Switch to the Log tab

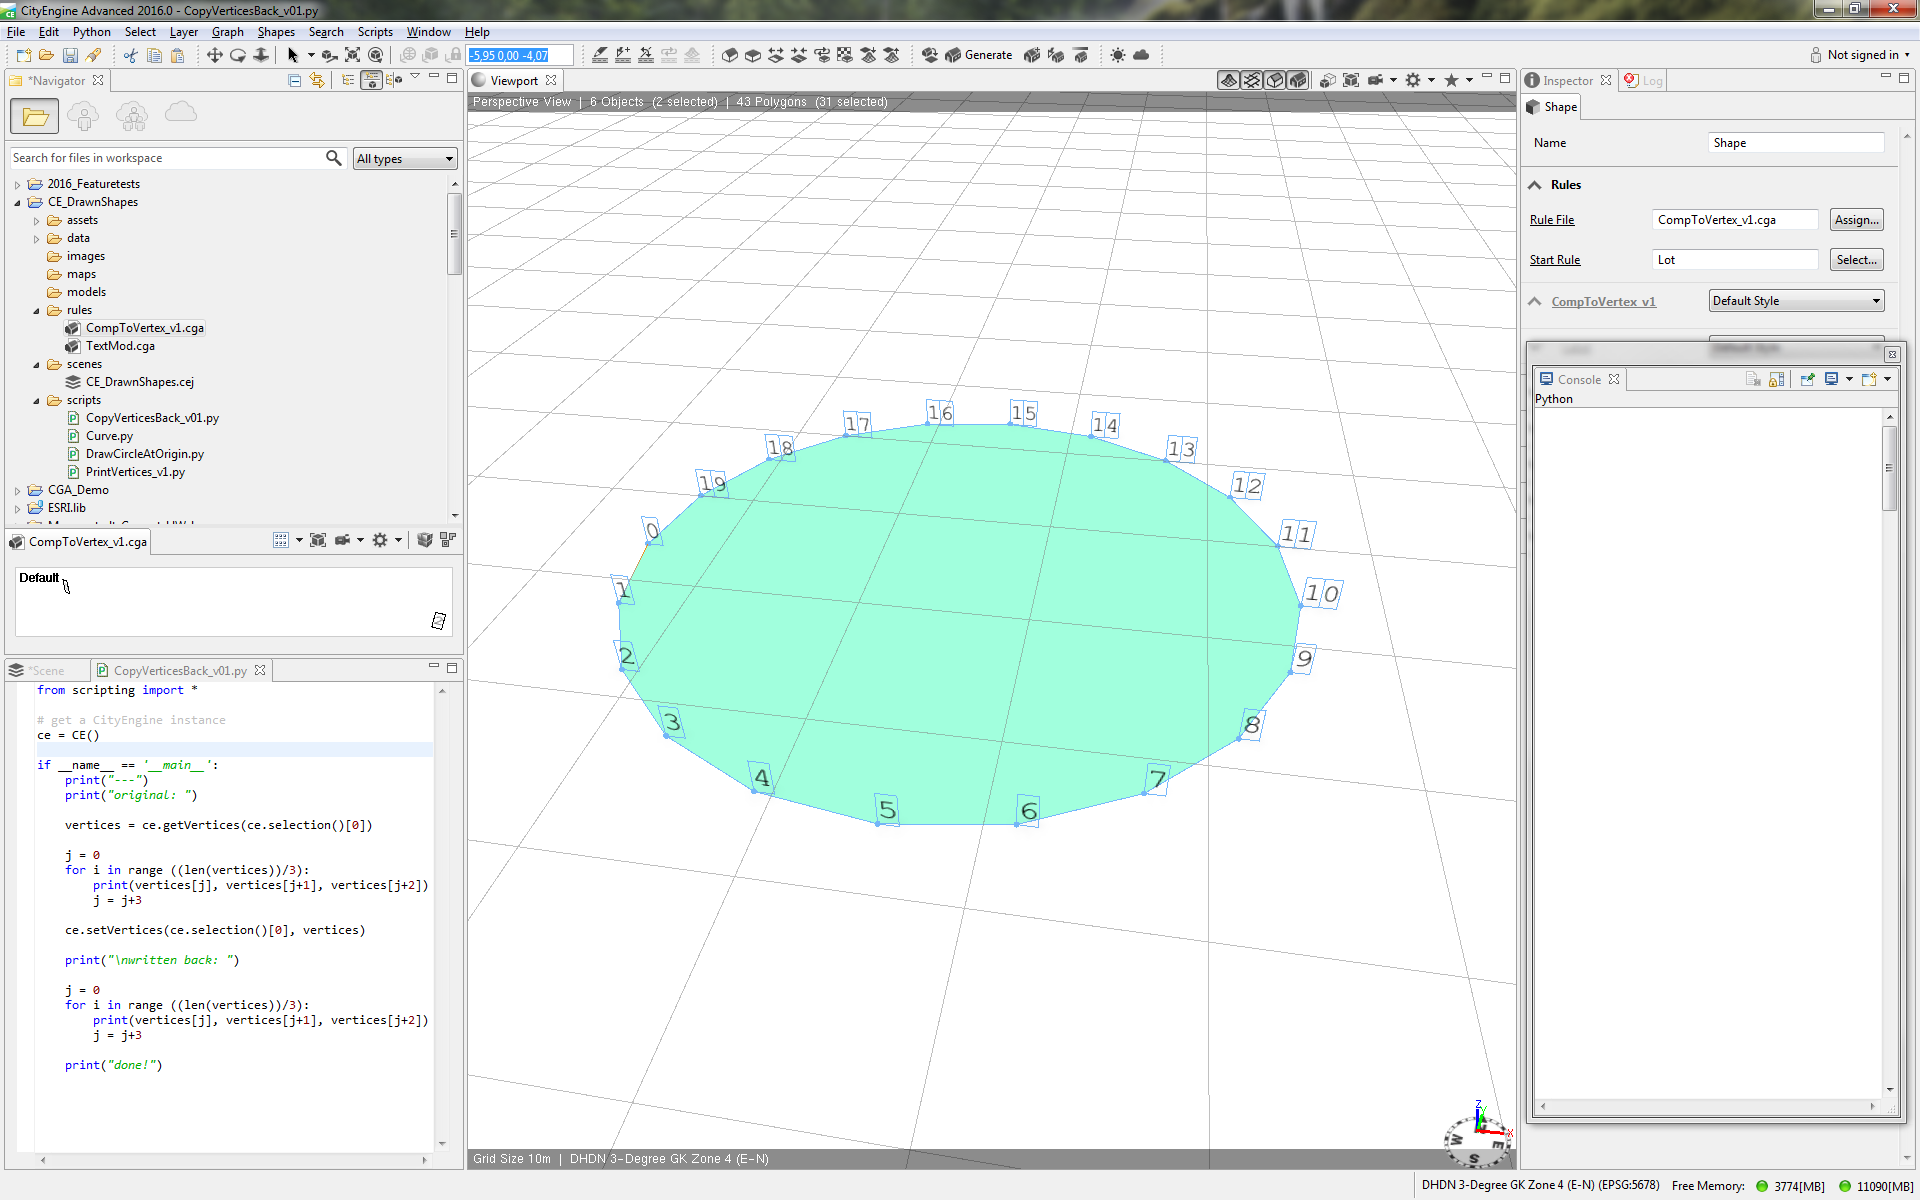click(1644, 81)
